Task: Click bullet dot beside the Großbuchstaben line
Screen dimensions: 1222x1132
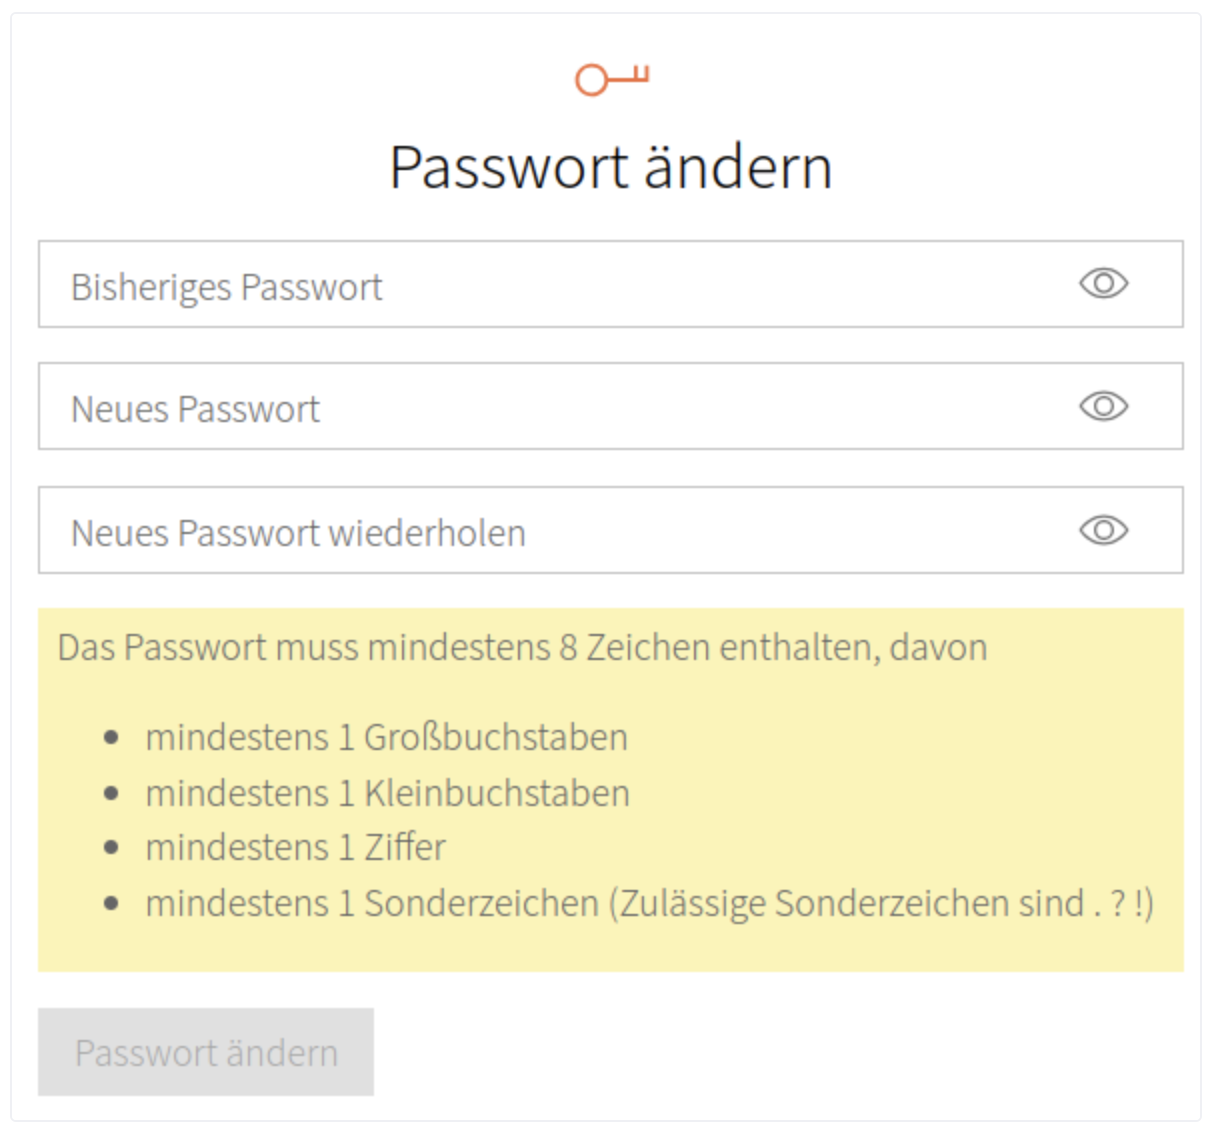Action: (x=112, y=739)
